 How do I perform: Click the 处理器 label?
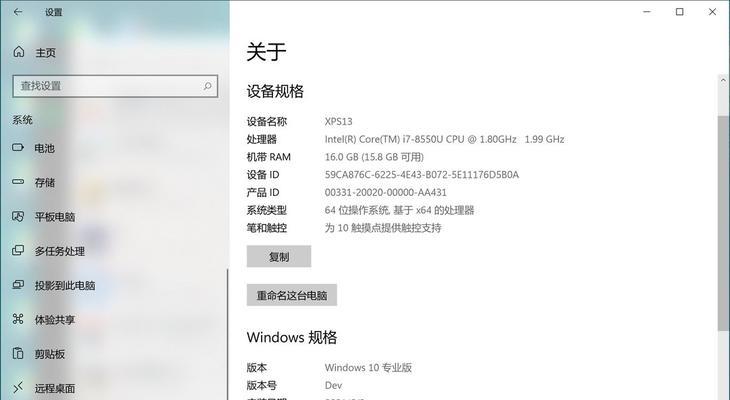click(x=262, y=139)
